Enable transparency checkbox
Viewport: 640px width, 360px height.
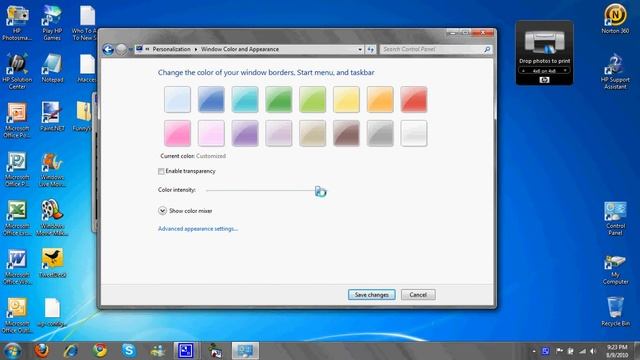(161, 171)
